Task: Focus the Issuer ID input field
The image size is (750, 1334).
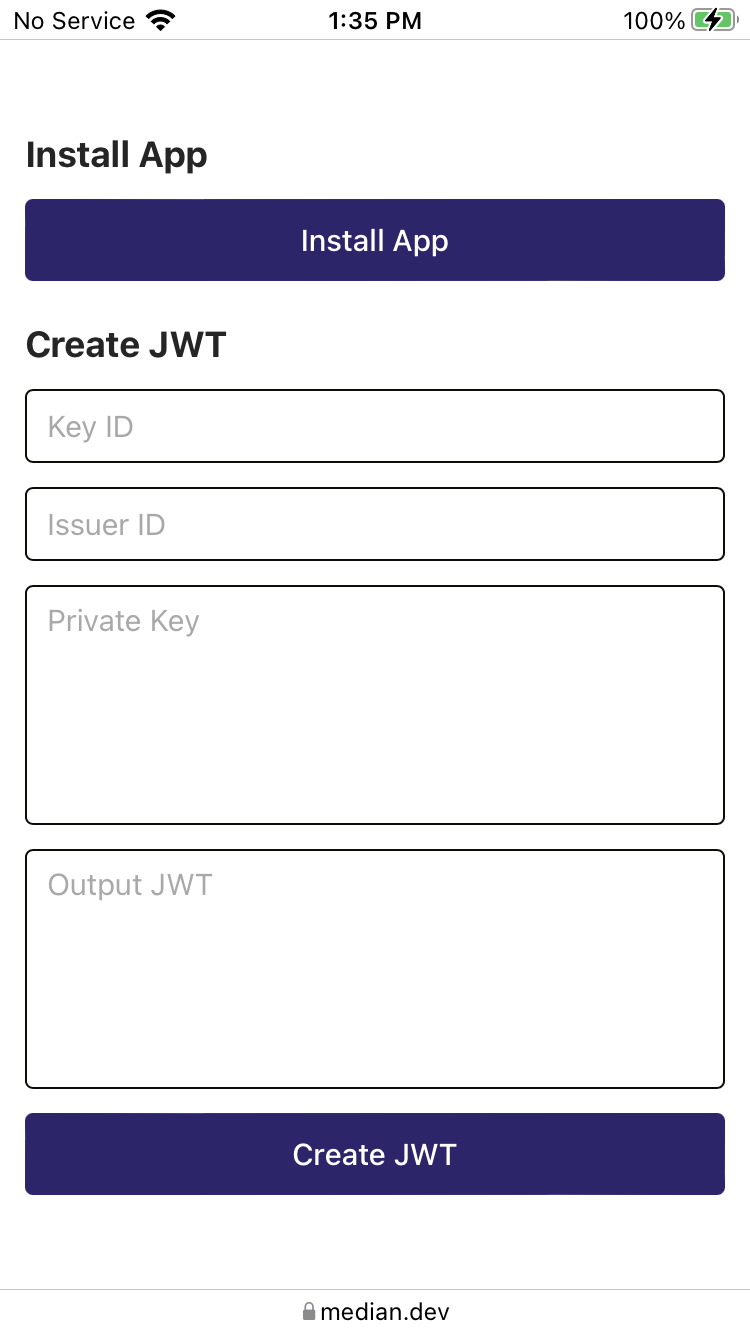Action: point(375,524)
